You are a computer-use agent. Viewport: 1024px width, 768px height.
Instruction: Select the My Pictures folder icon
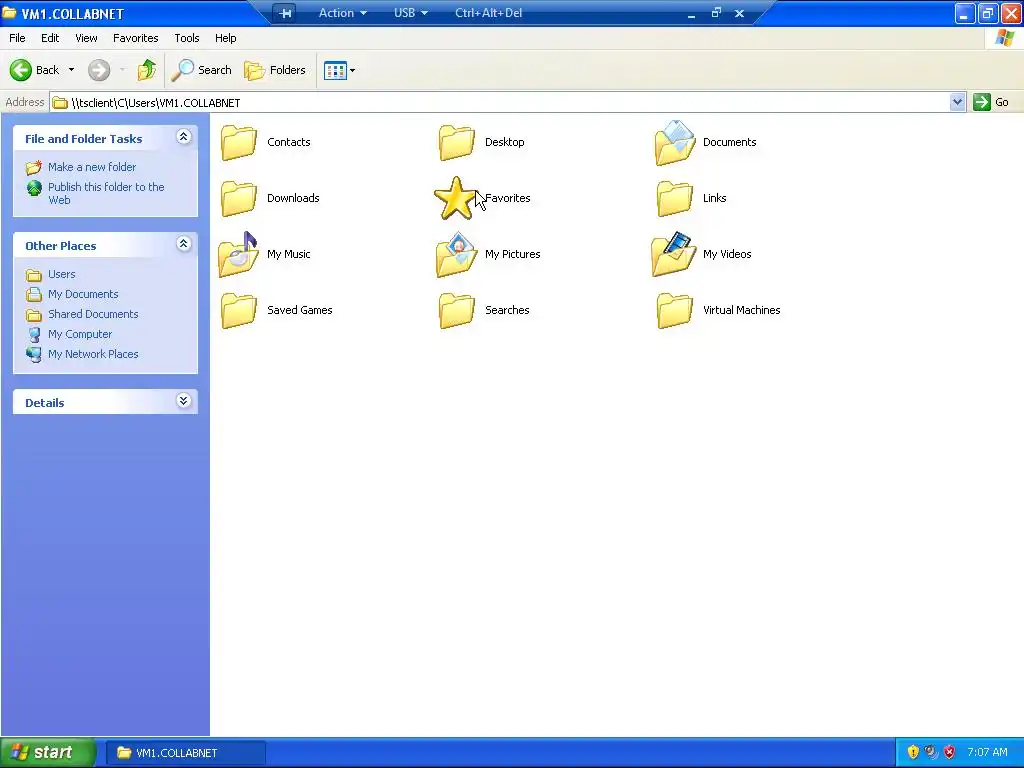[456, 255]
